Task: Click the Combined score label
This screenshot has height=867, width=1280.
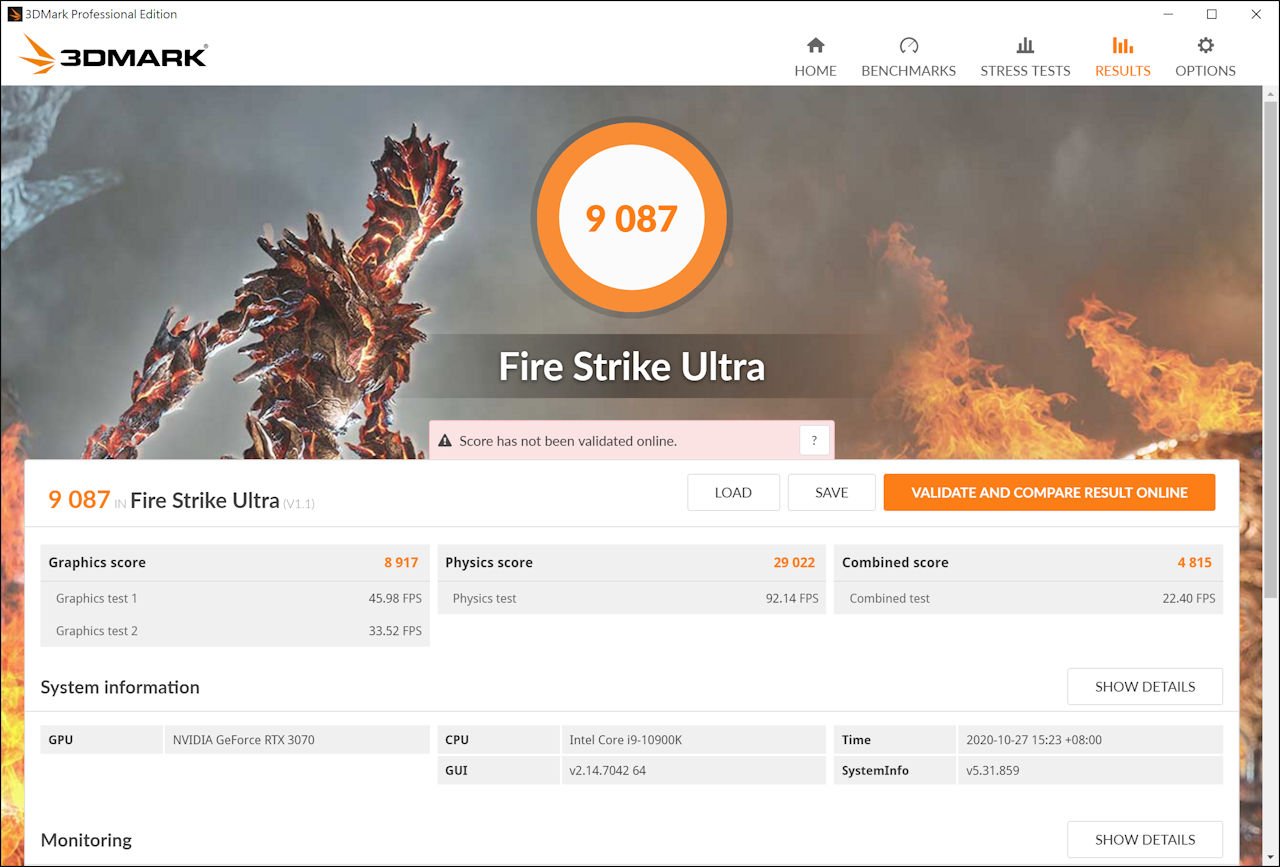Action: [895, 563]
